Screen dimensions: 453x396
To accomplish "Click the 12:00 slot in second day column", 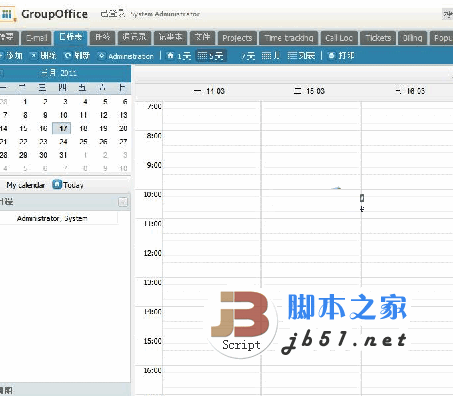I will click(311, 256).
